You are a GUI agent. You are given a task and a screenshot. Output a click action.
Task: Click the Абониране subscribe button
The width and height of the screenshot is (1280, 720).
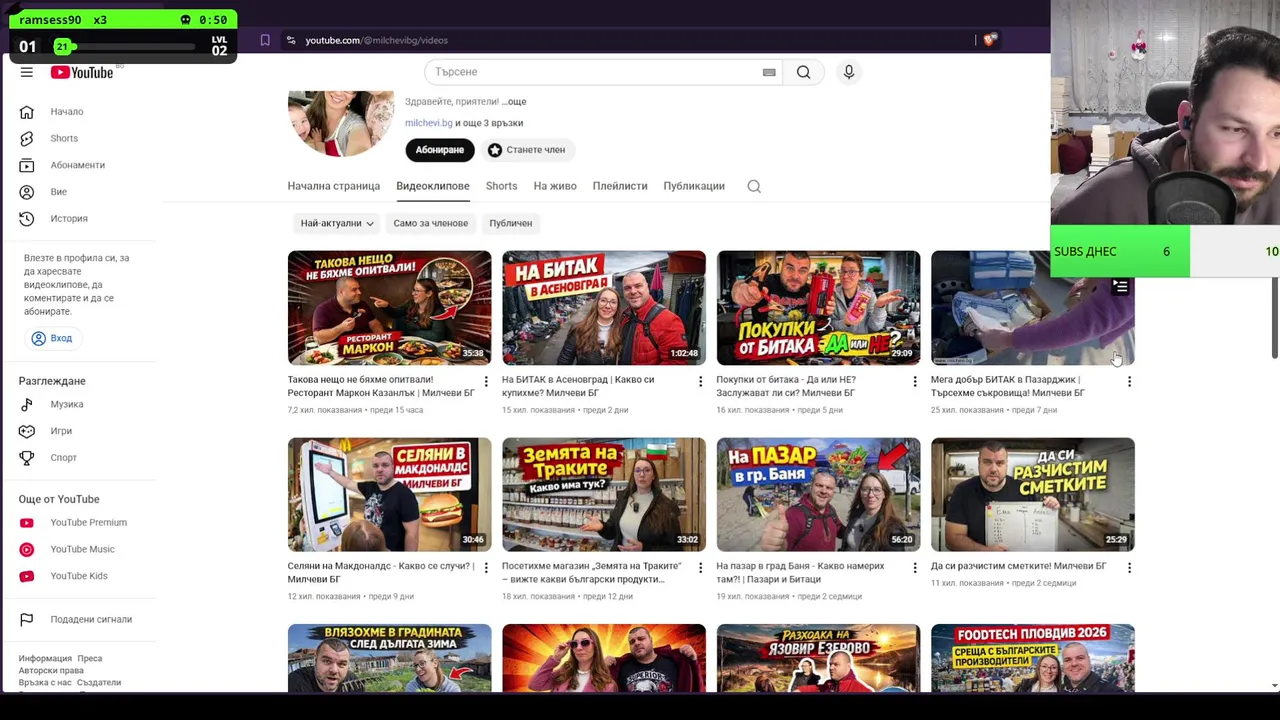(439, 150)
